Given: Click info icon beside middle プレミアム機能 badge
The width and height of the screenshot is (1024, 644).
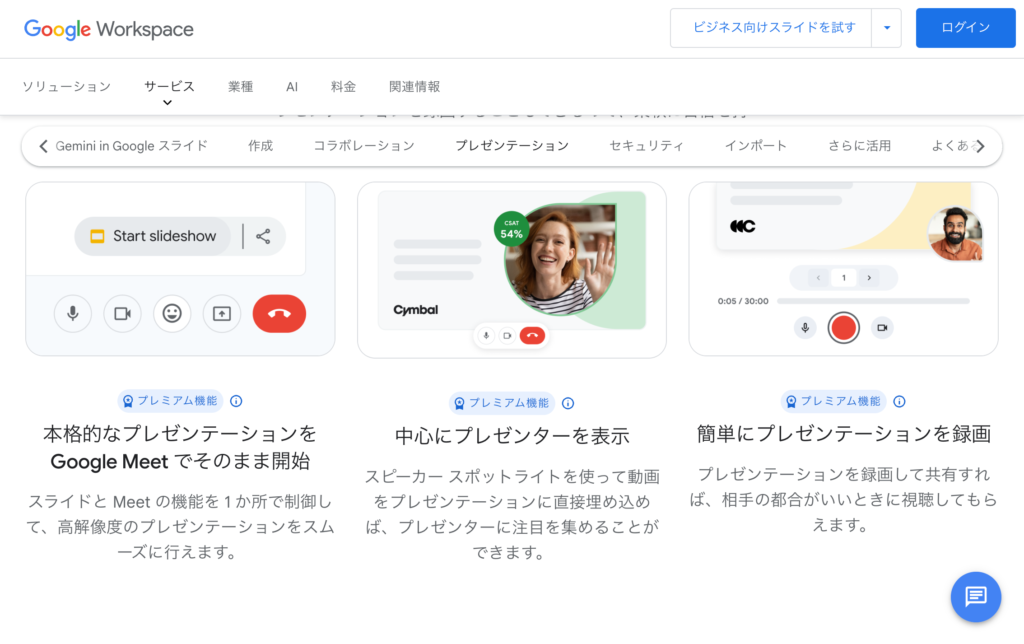Looking at the screenshot, I should (x=568, y=404).
